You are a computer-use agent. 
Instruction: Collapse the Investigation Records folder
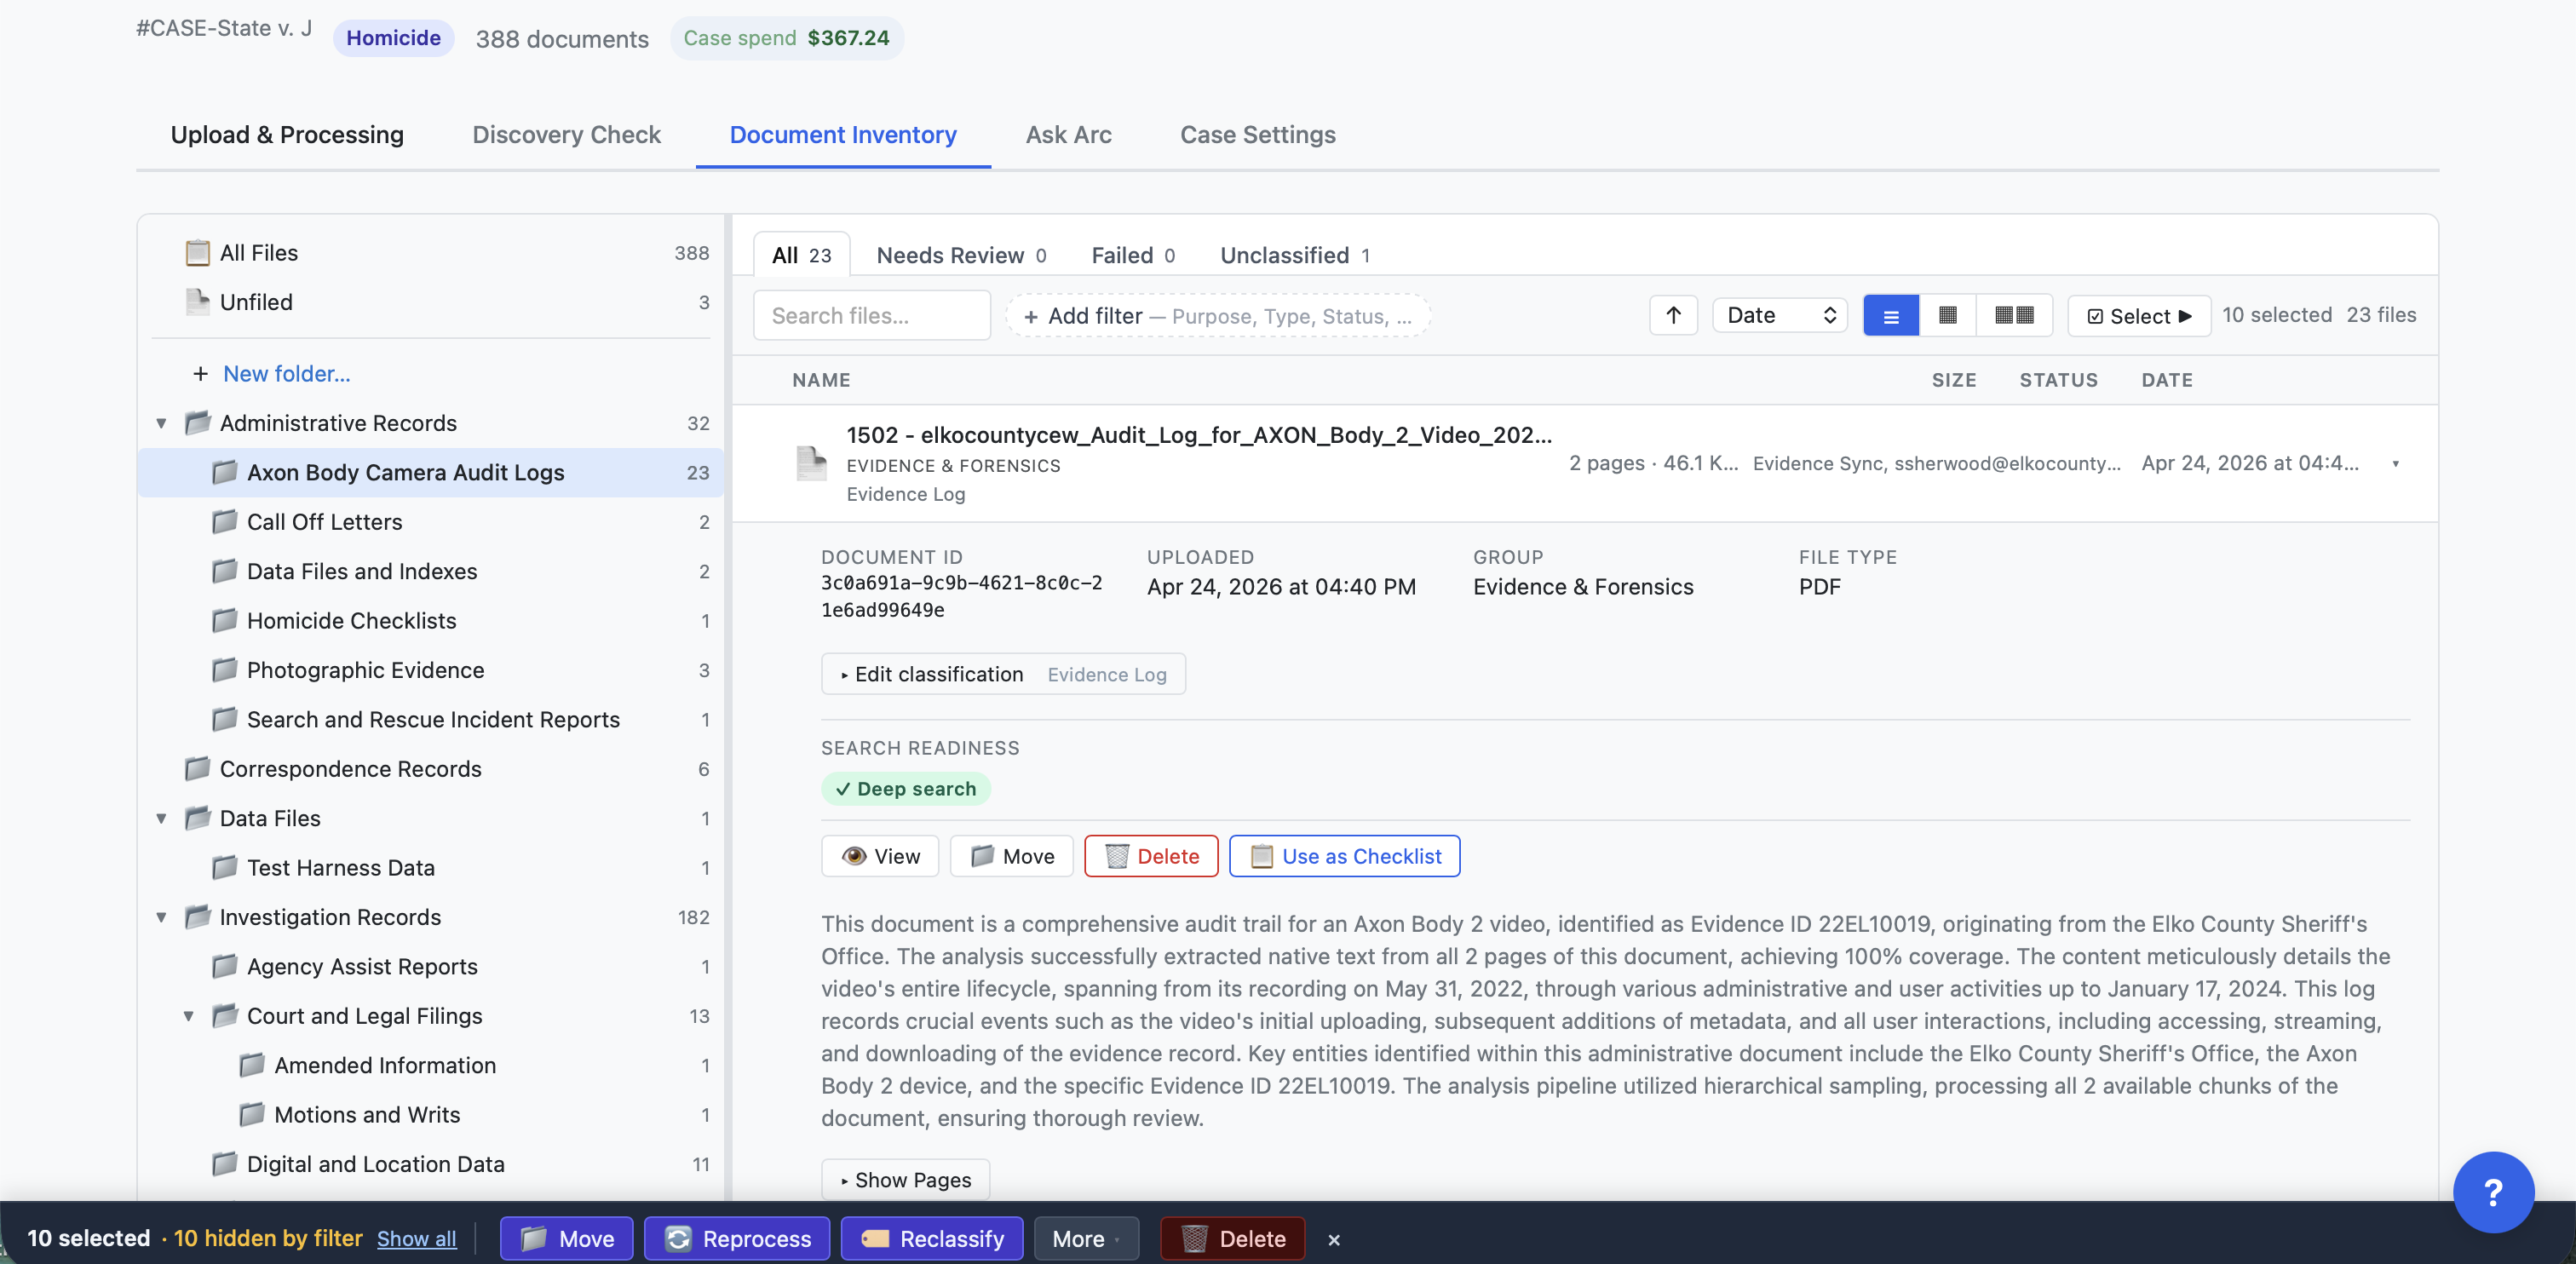(x=161, y=917)
